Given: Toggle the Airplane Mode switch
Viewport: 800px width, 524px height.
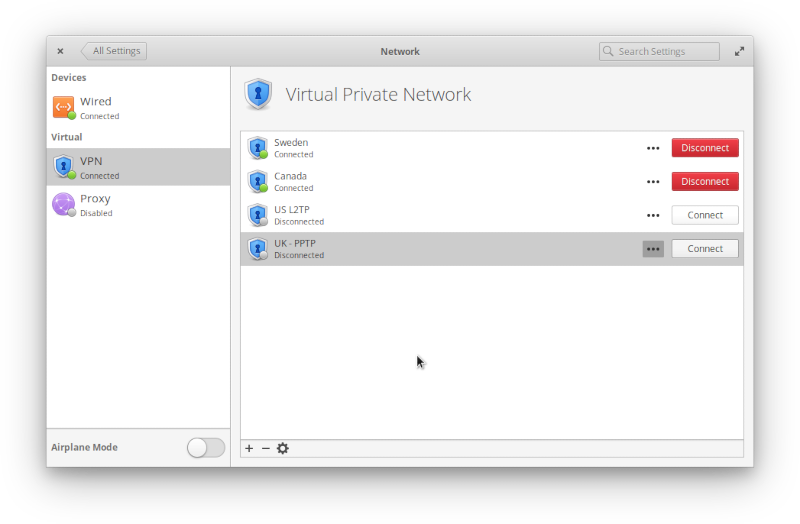Looking at the screenshot, I should (206, 447).
